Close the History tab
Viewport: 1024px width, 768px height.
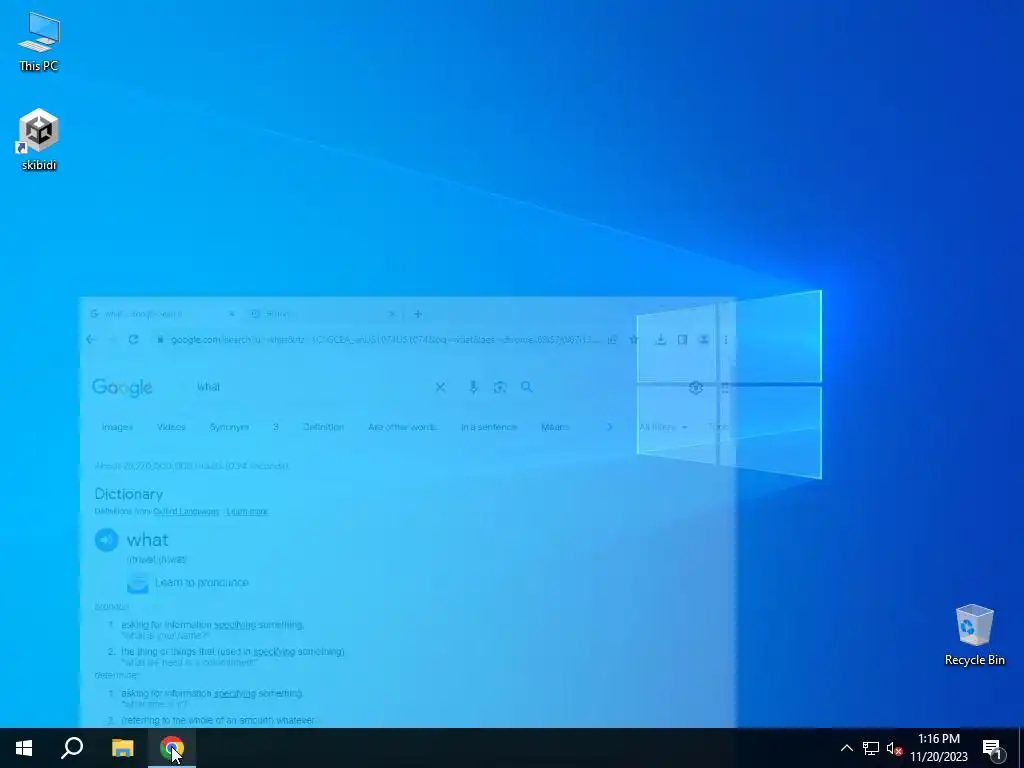click(392, 314)
